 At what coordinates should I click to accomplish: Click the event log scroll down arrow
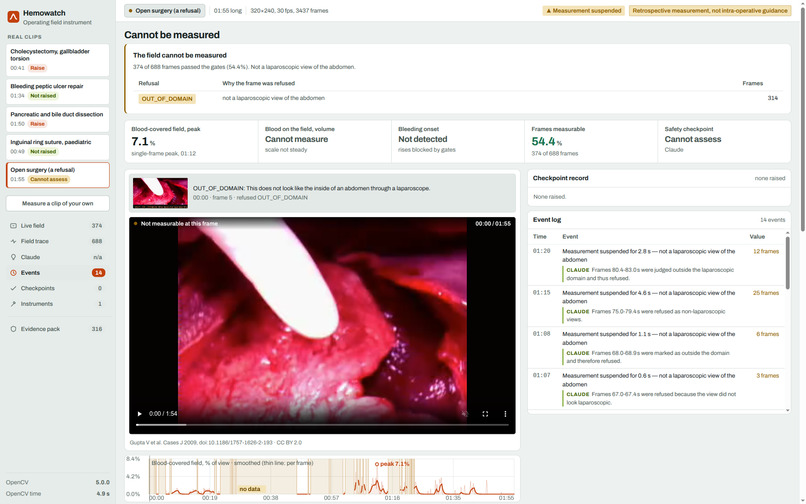[787, 410]
